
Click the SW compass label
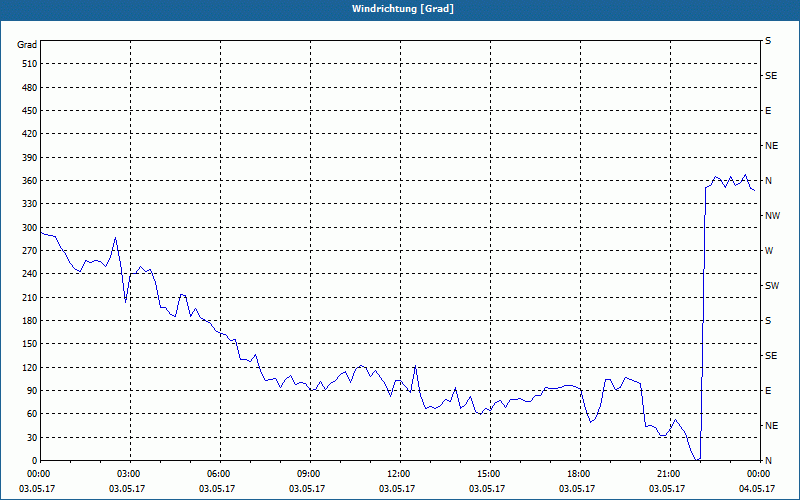[x=772, y=286]
